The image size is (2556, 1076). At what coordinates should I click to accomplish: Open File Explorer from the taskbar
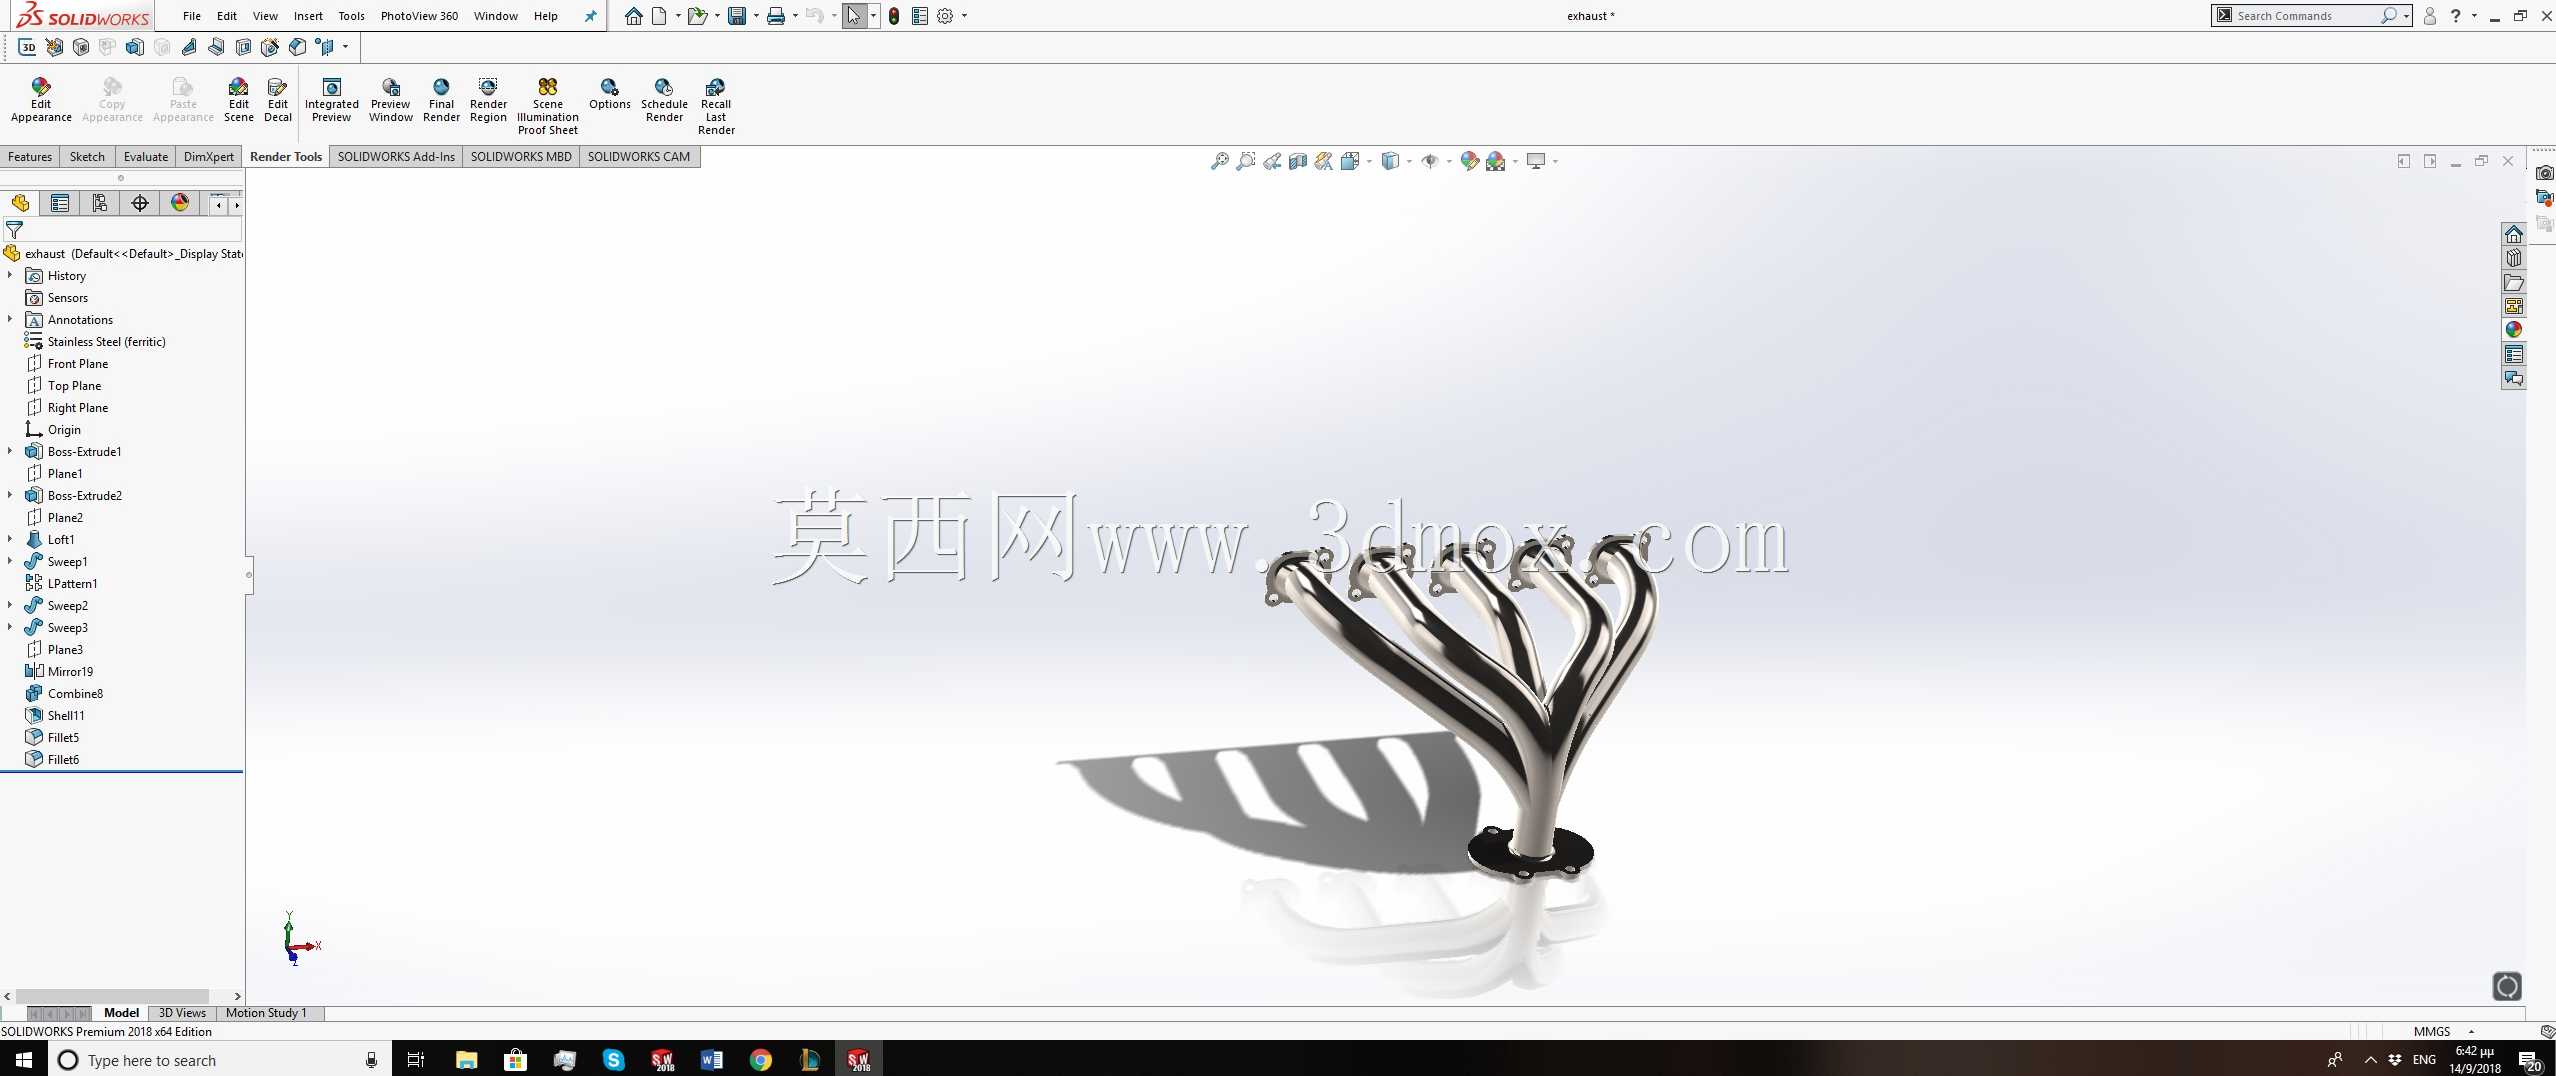(x=466, y=1060)
